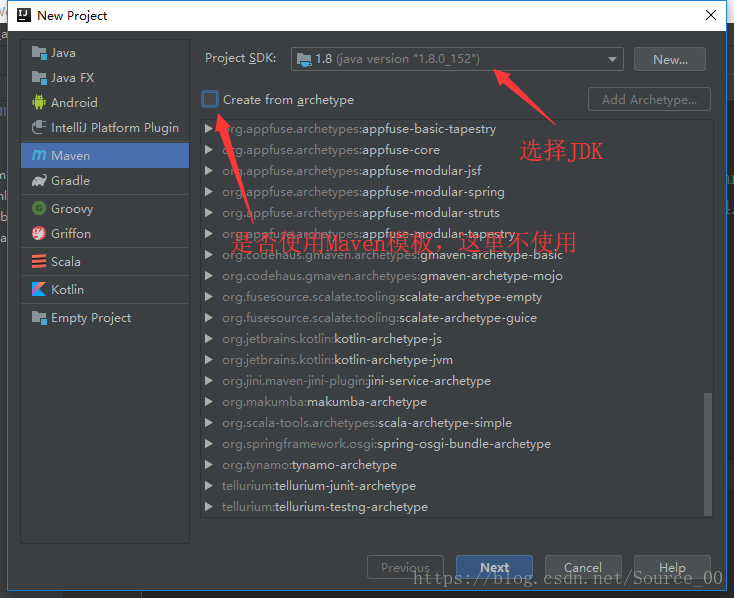Expand appfuse-core archetype node

tap(209, 150)
